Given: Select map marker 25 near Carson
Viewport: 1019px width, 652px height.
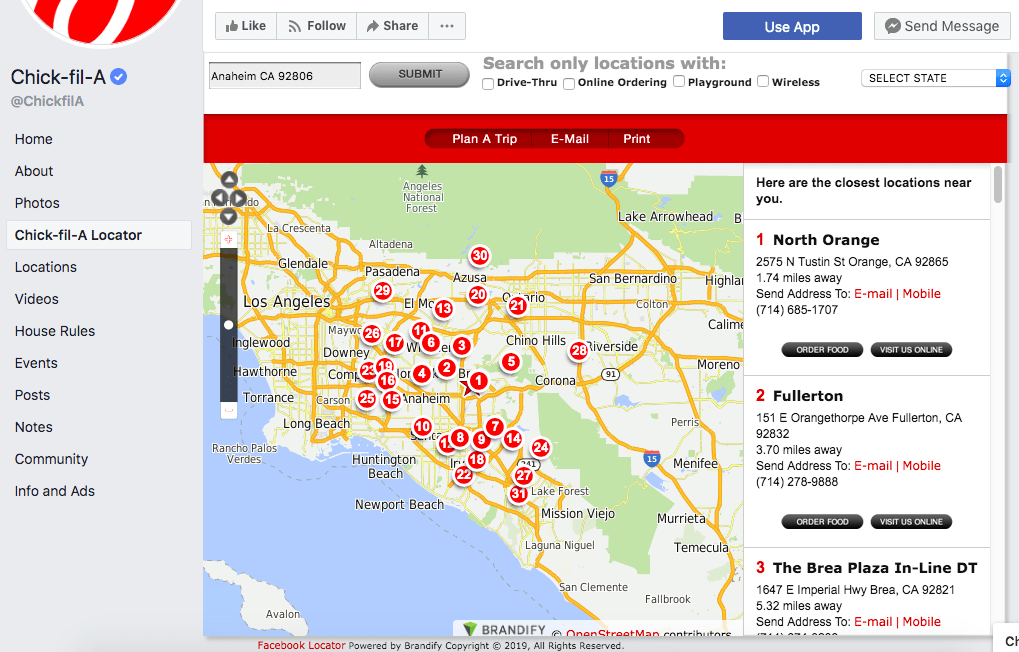Looking at the screenshot, I should pos(367,398).
